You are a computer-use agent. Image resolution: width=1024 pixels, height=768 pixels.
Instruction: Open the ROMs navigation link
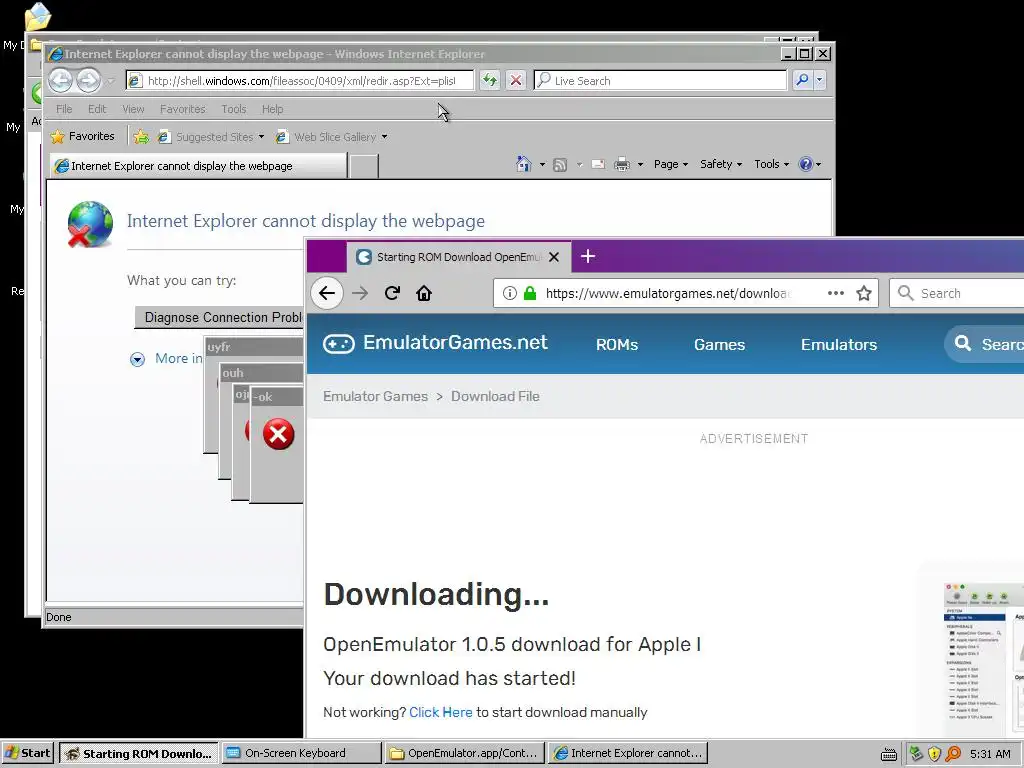[616, 344]
